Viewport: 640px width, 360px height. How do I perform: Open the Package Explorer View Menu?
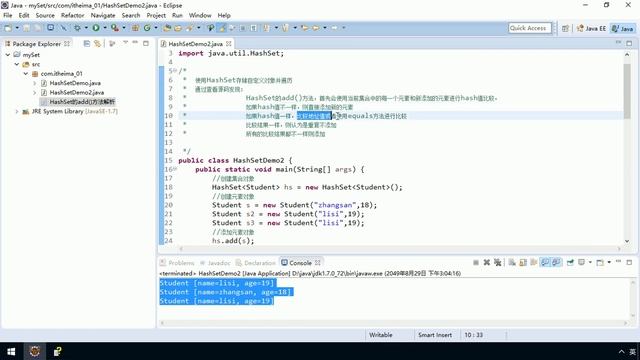click(125, 43)
